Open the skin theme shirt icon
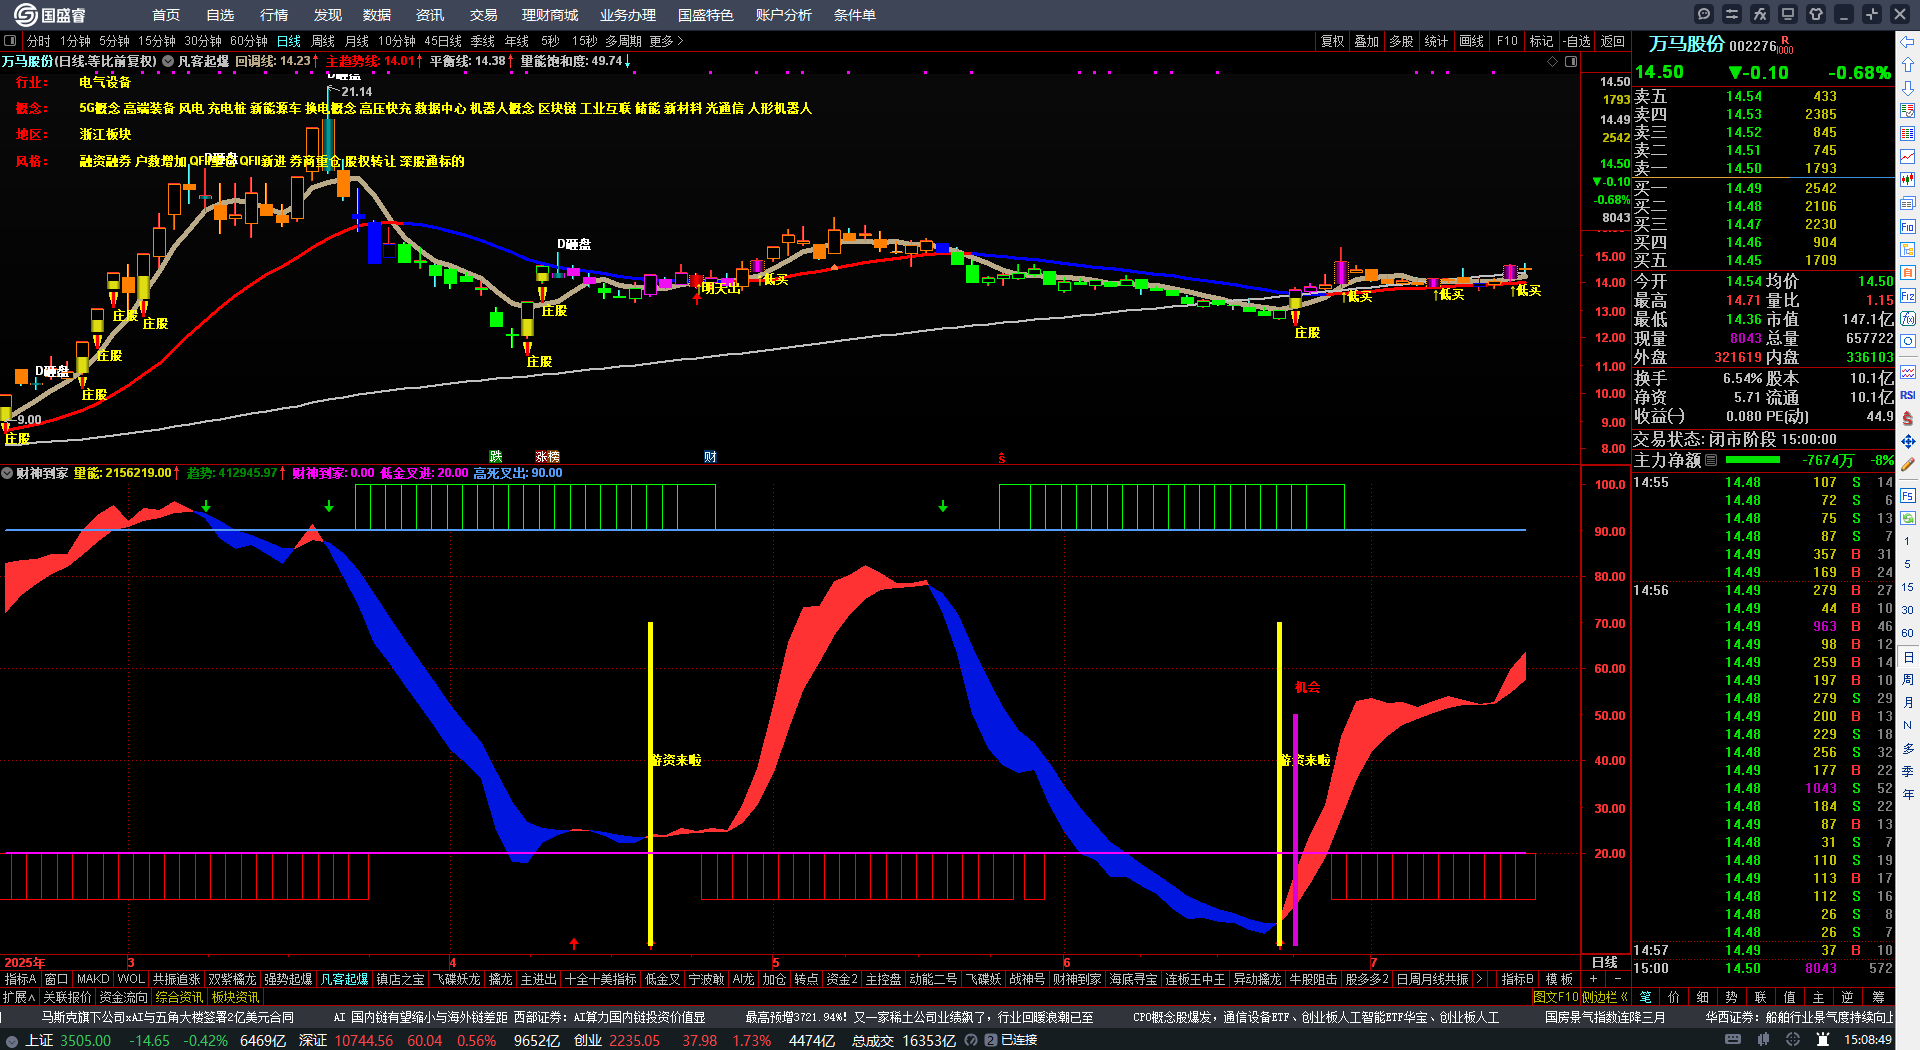The width and height of the screenshot is (1920, 1050). click(x=1816, y=14)
